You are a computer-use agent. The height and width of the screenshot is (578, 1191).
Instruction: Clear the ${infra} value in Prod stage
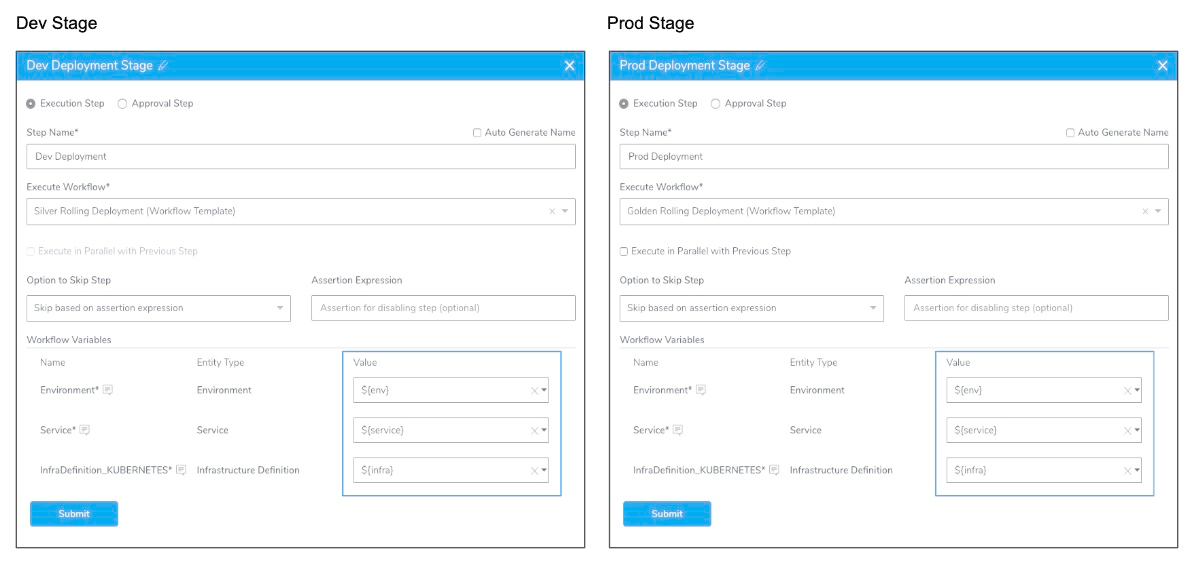(x=1127, y=471)
